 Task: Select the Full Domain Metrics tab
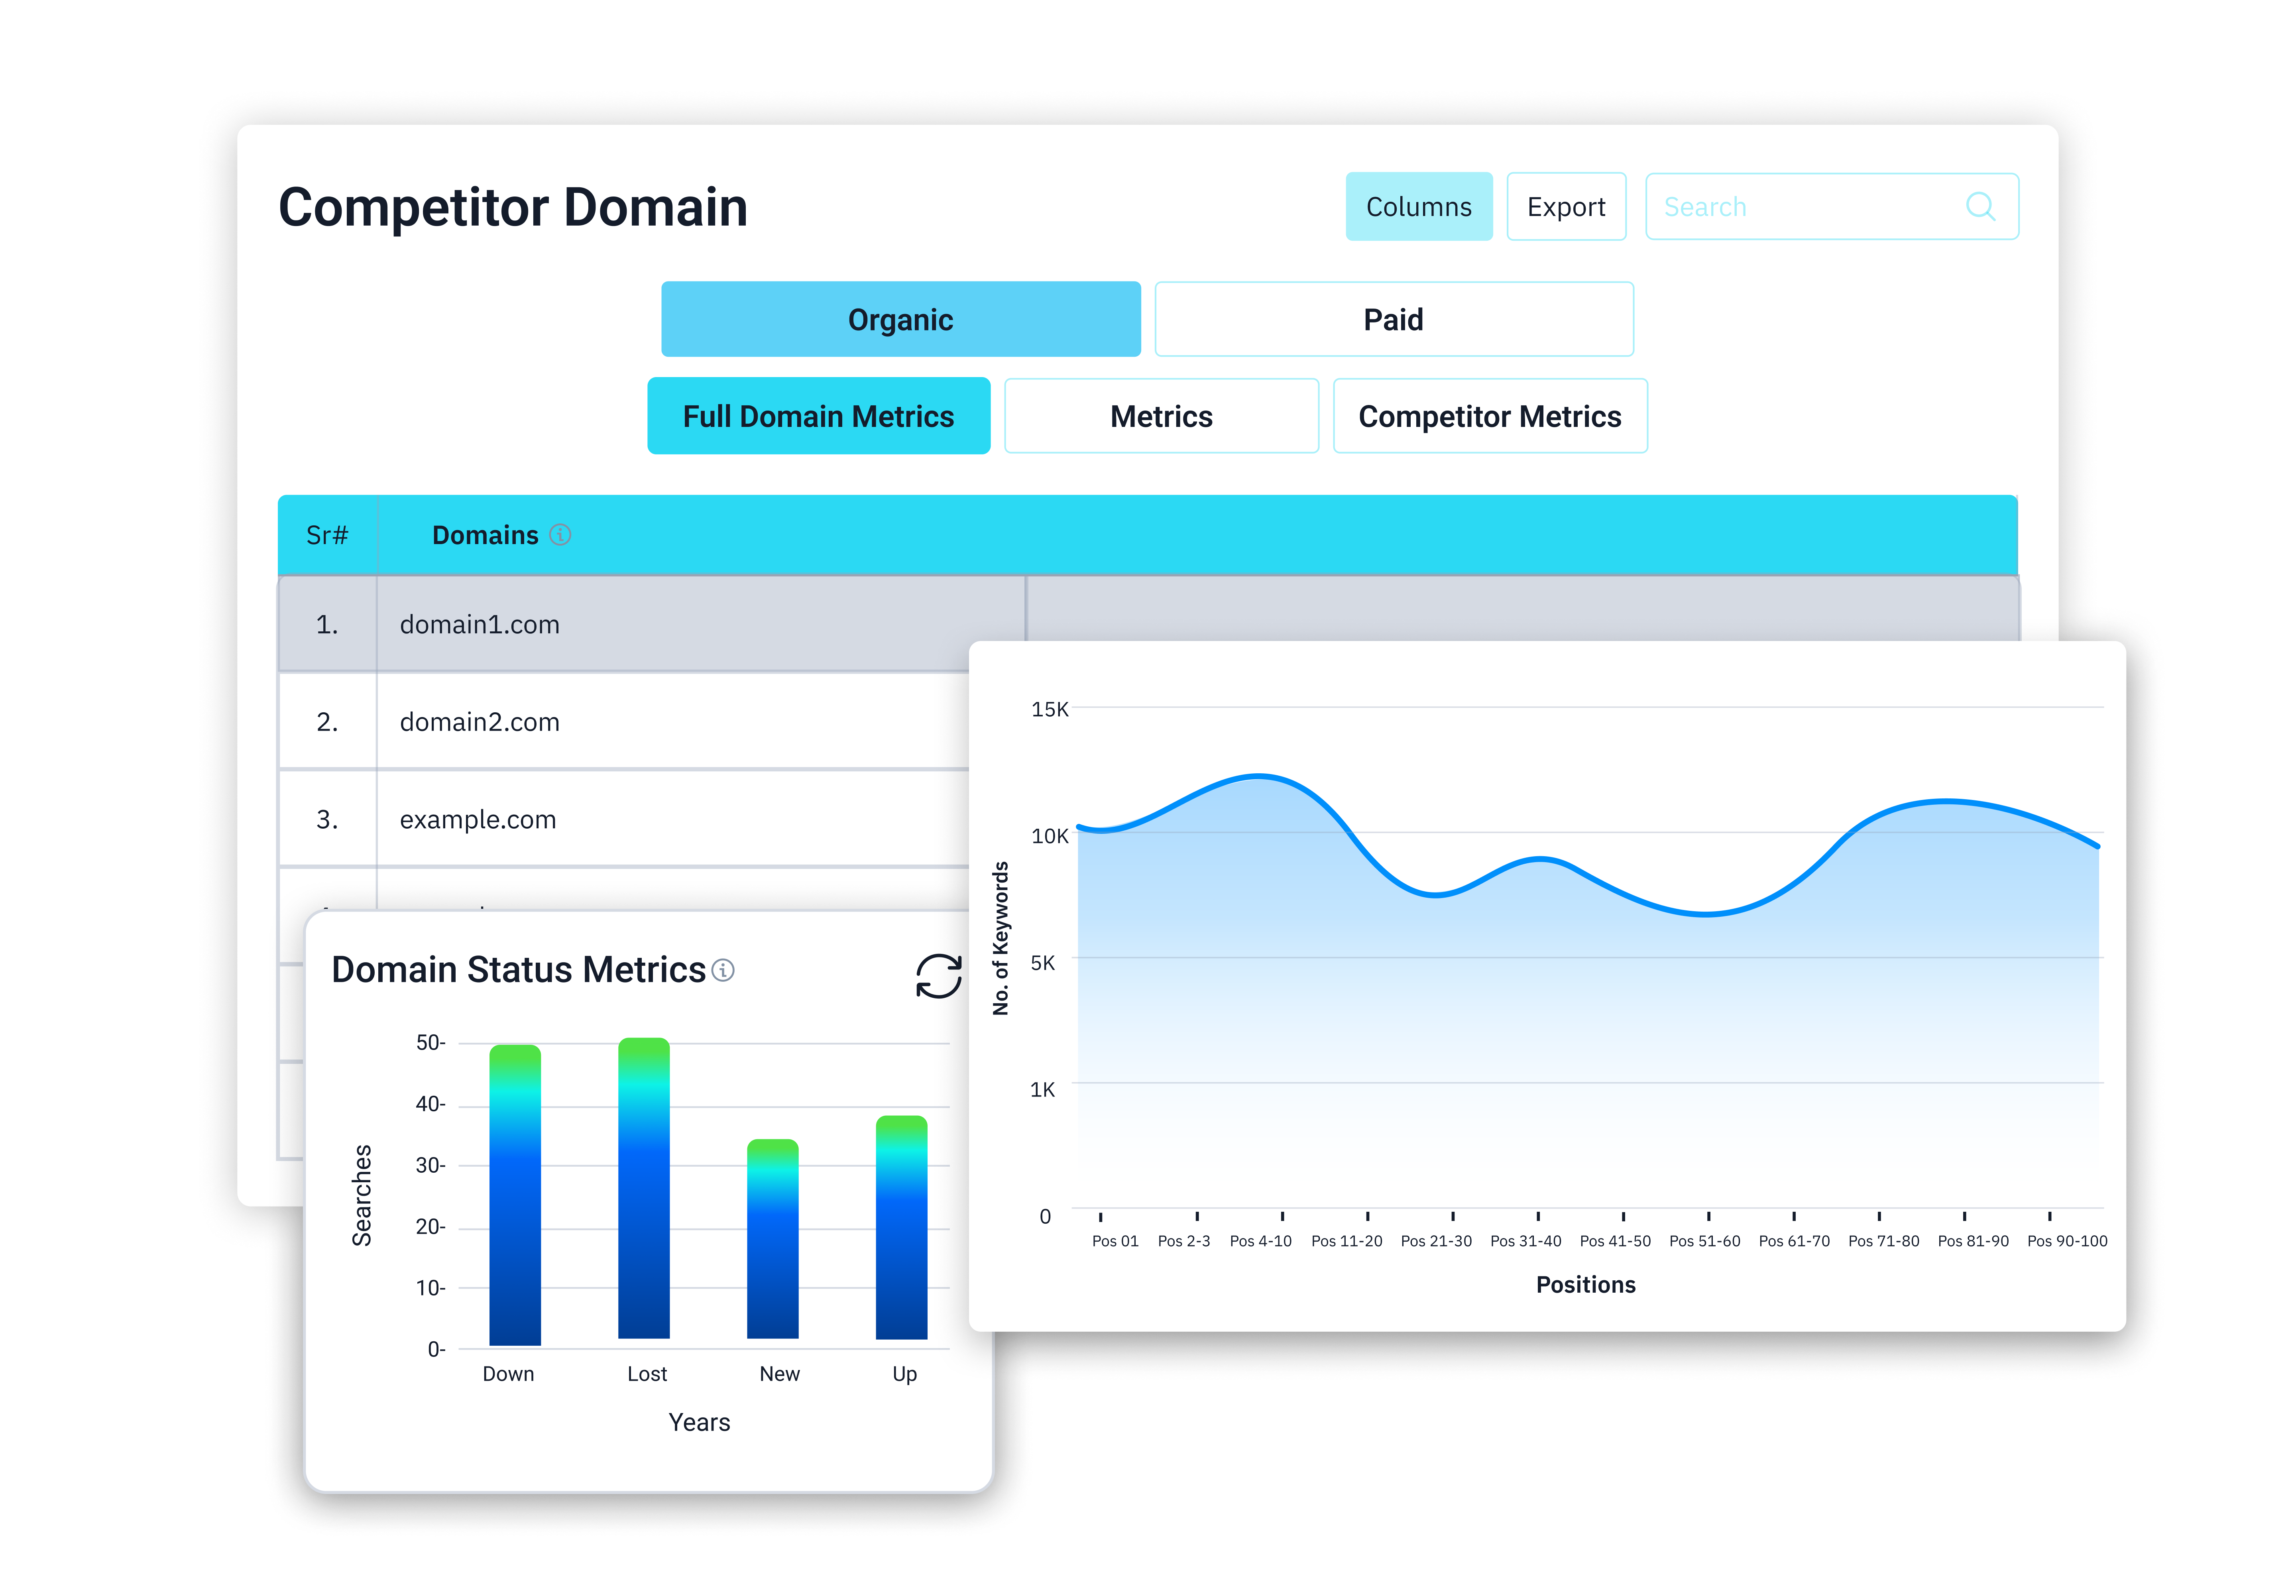(x=818, y=416)
